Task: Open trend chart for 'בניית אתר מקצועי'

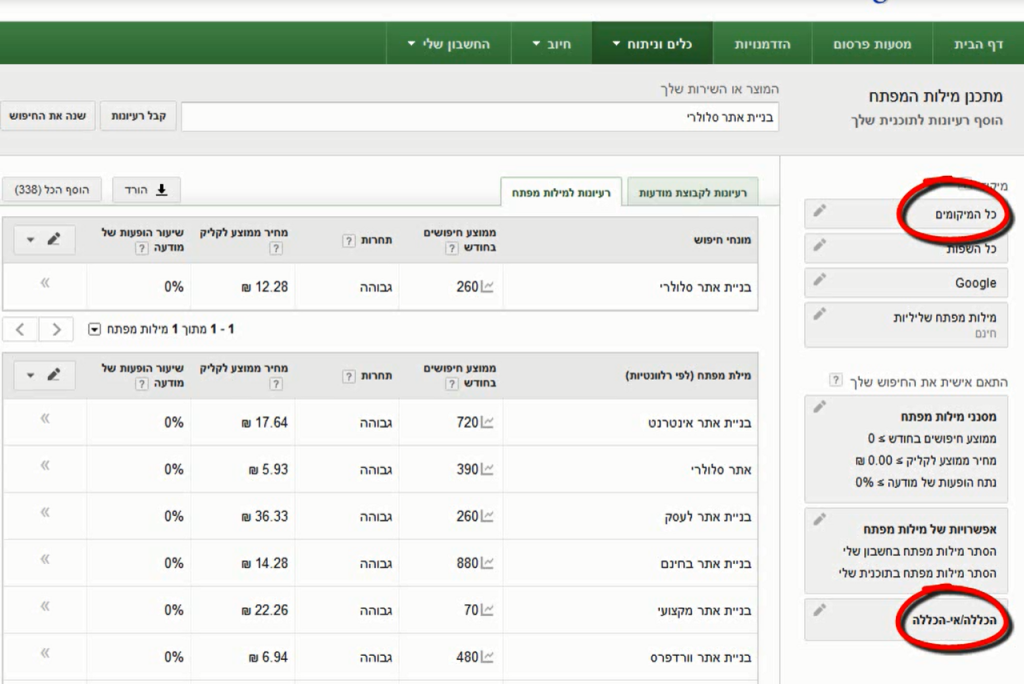Action: [487, 610]
